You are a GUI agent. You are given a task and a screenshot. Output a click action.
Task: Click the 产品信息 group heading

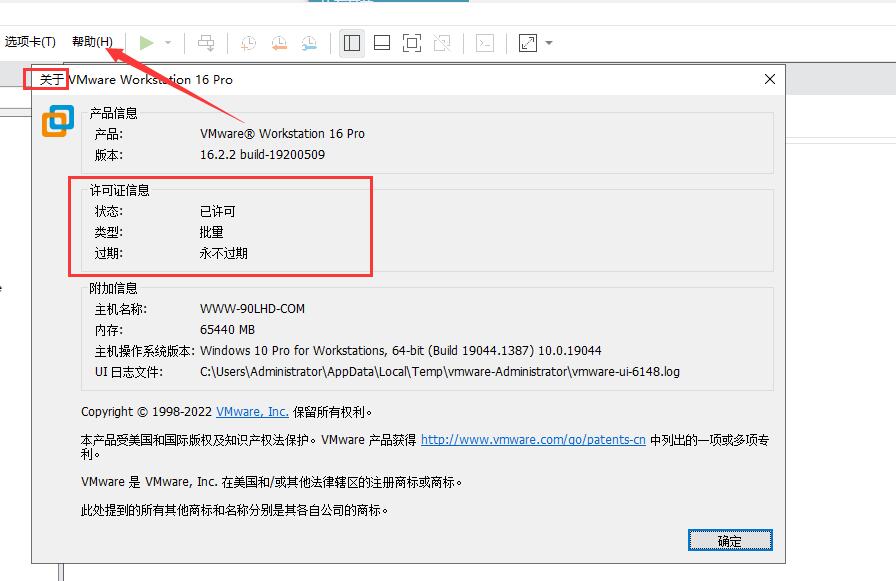click(x=114, y=113)
